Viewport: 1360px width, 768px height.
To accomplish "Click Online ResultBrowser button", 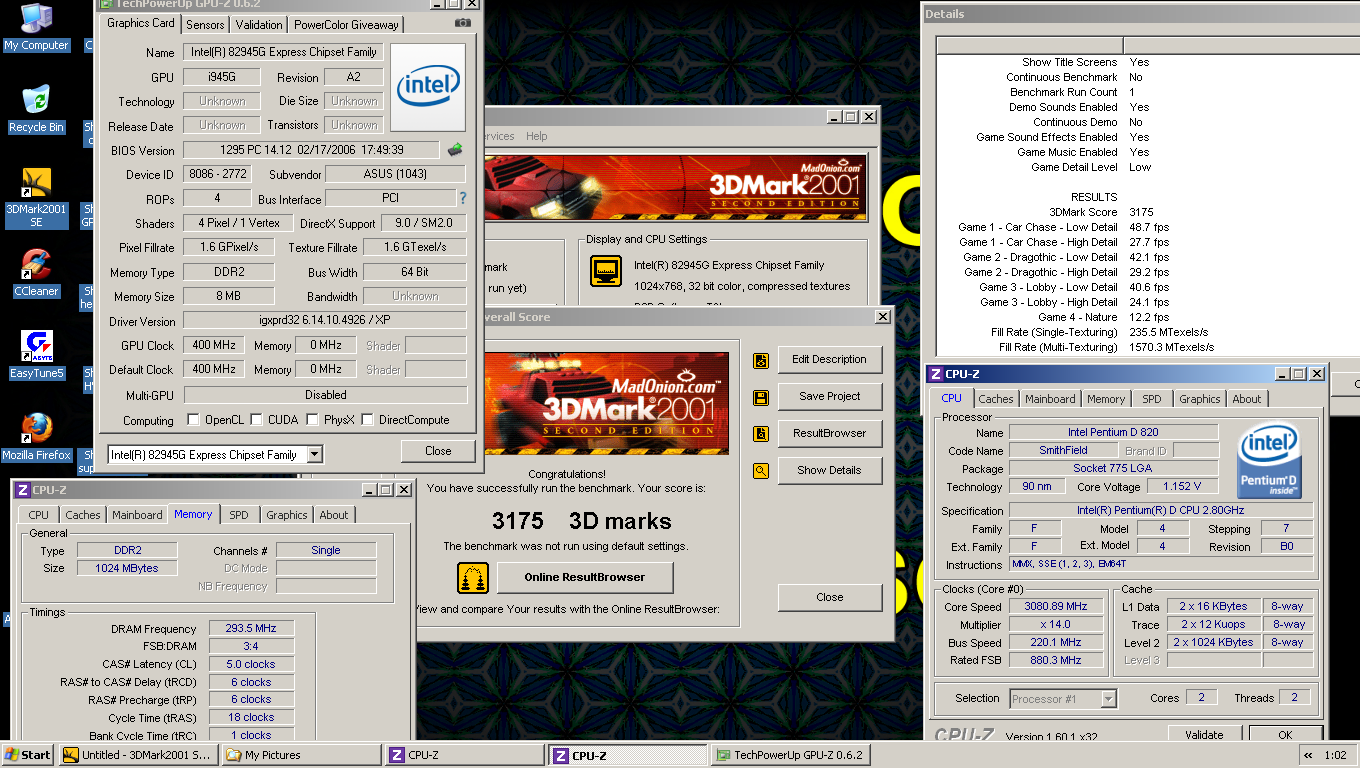I will [584, 578].
